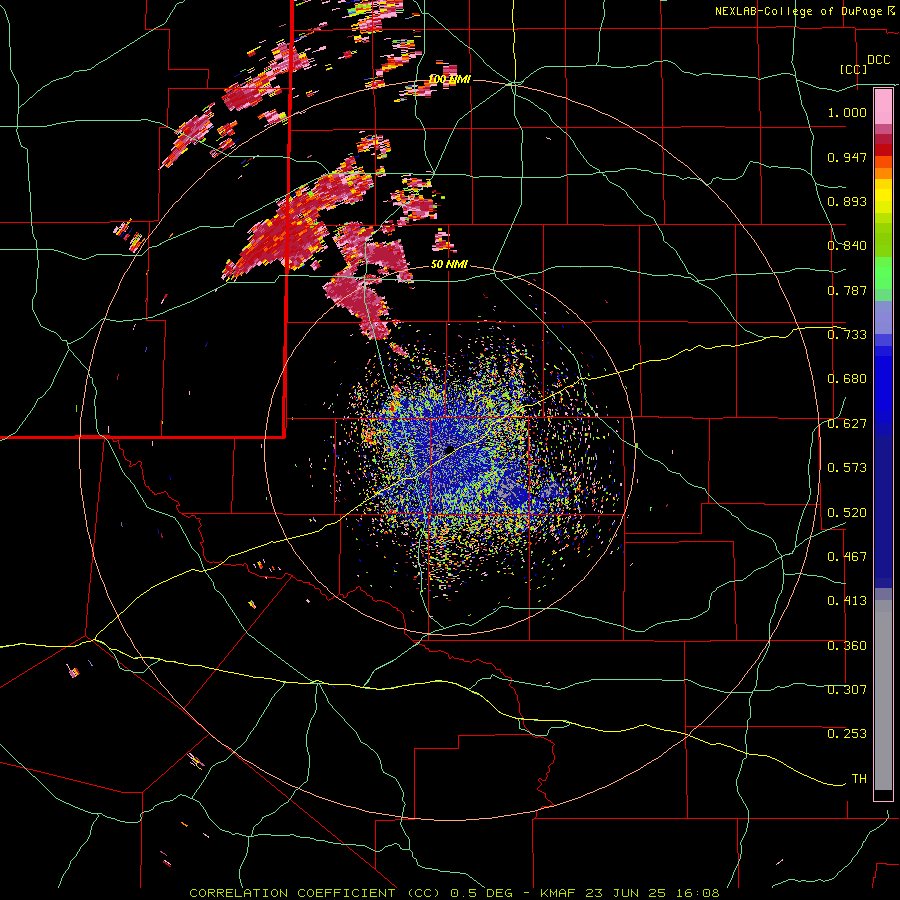Click the 0.413 legend value

[x=847, y=600]
